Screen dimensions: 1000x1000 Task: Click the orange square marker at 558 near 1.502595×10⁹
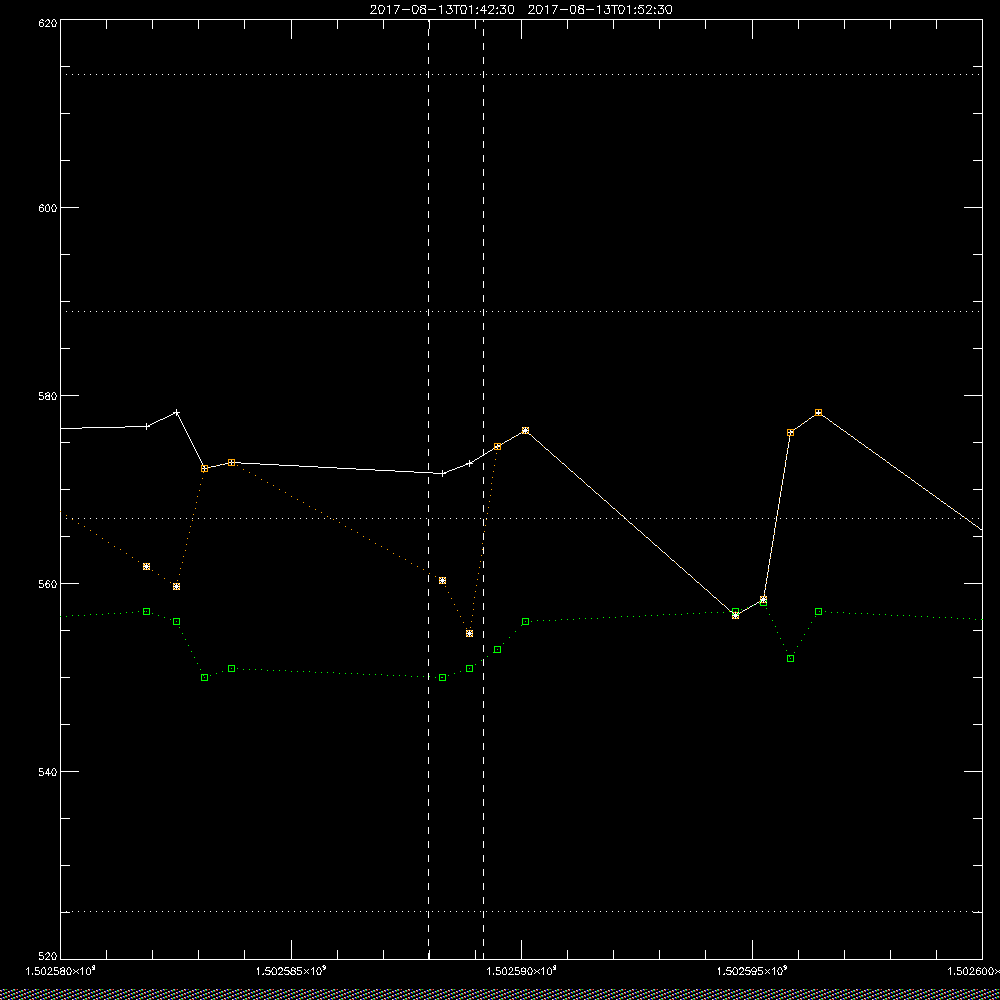click(763, 599)
